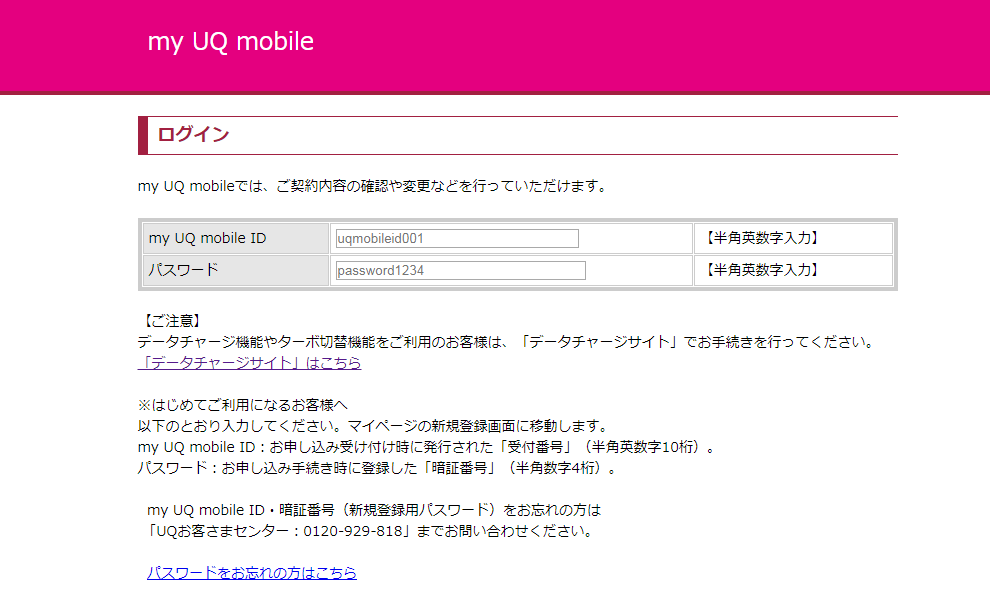Viewport: 990px width, 596px height.
Task: Select the パスワード row label
Action: tap(184, 270)
